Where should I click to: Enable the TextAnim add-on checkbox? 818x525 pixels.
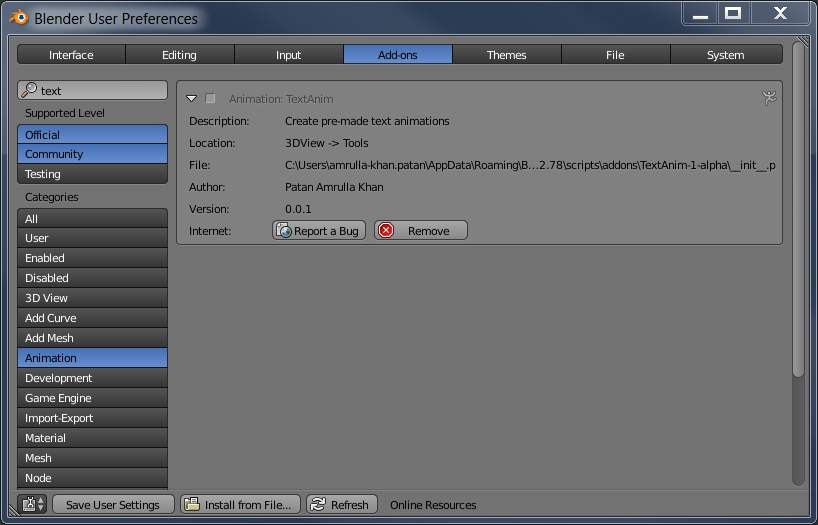coord(210,98)
